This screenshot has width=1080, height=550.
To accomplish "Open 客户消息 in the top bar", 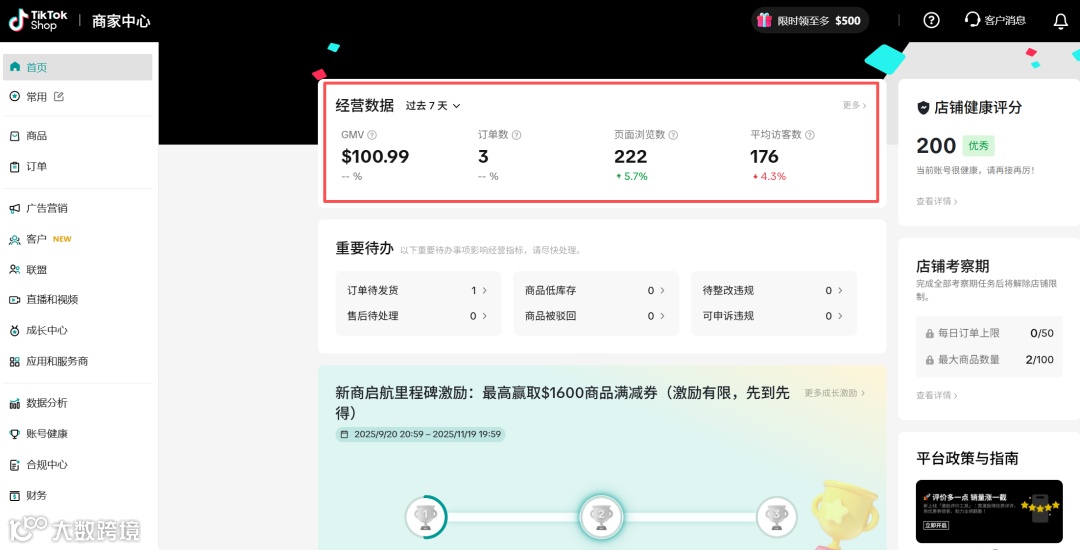I will (x=995, y=21).
